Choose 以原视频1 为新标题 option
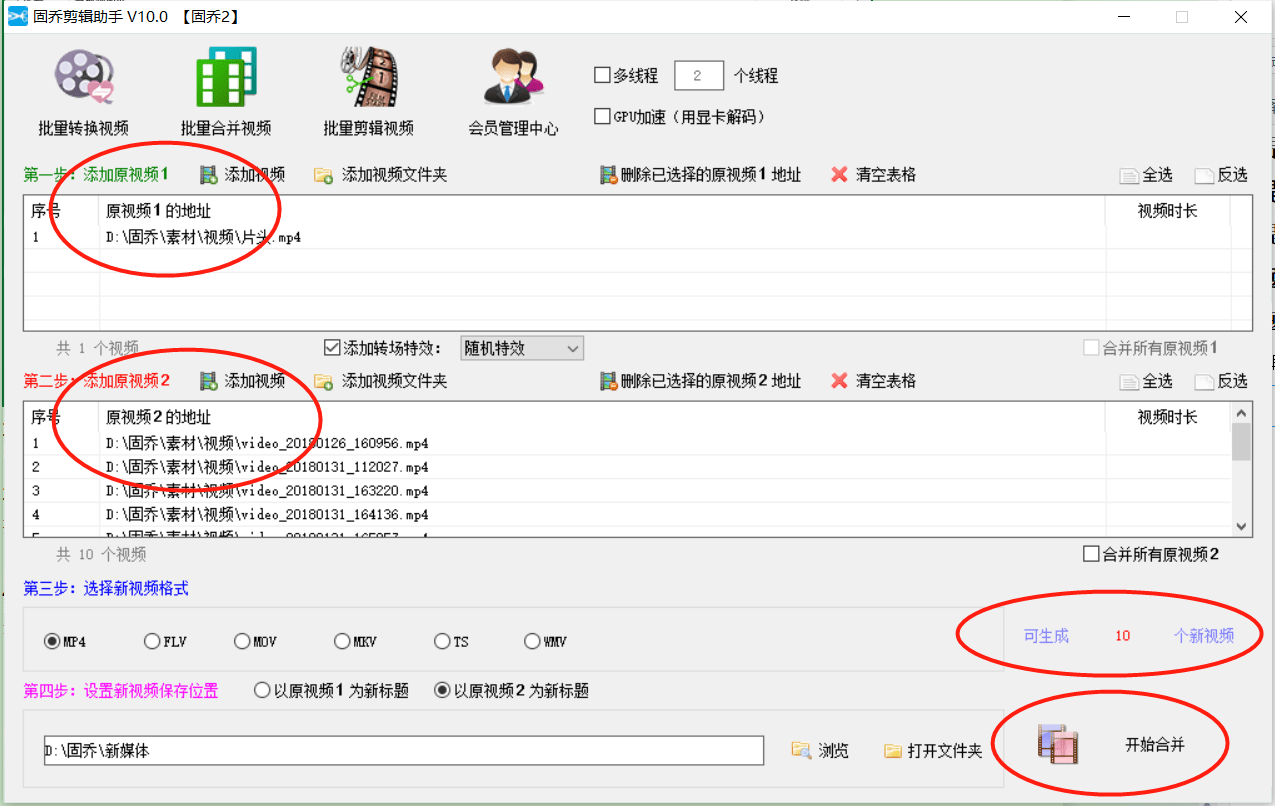The image size is (1275, 806). click(x=263, y=691)
